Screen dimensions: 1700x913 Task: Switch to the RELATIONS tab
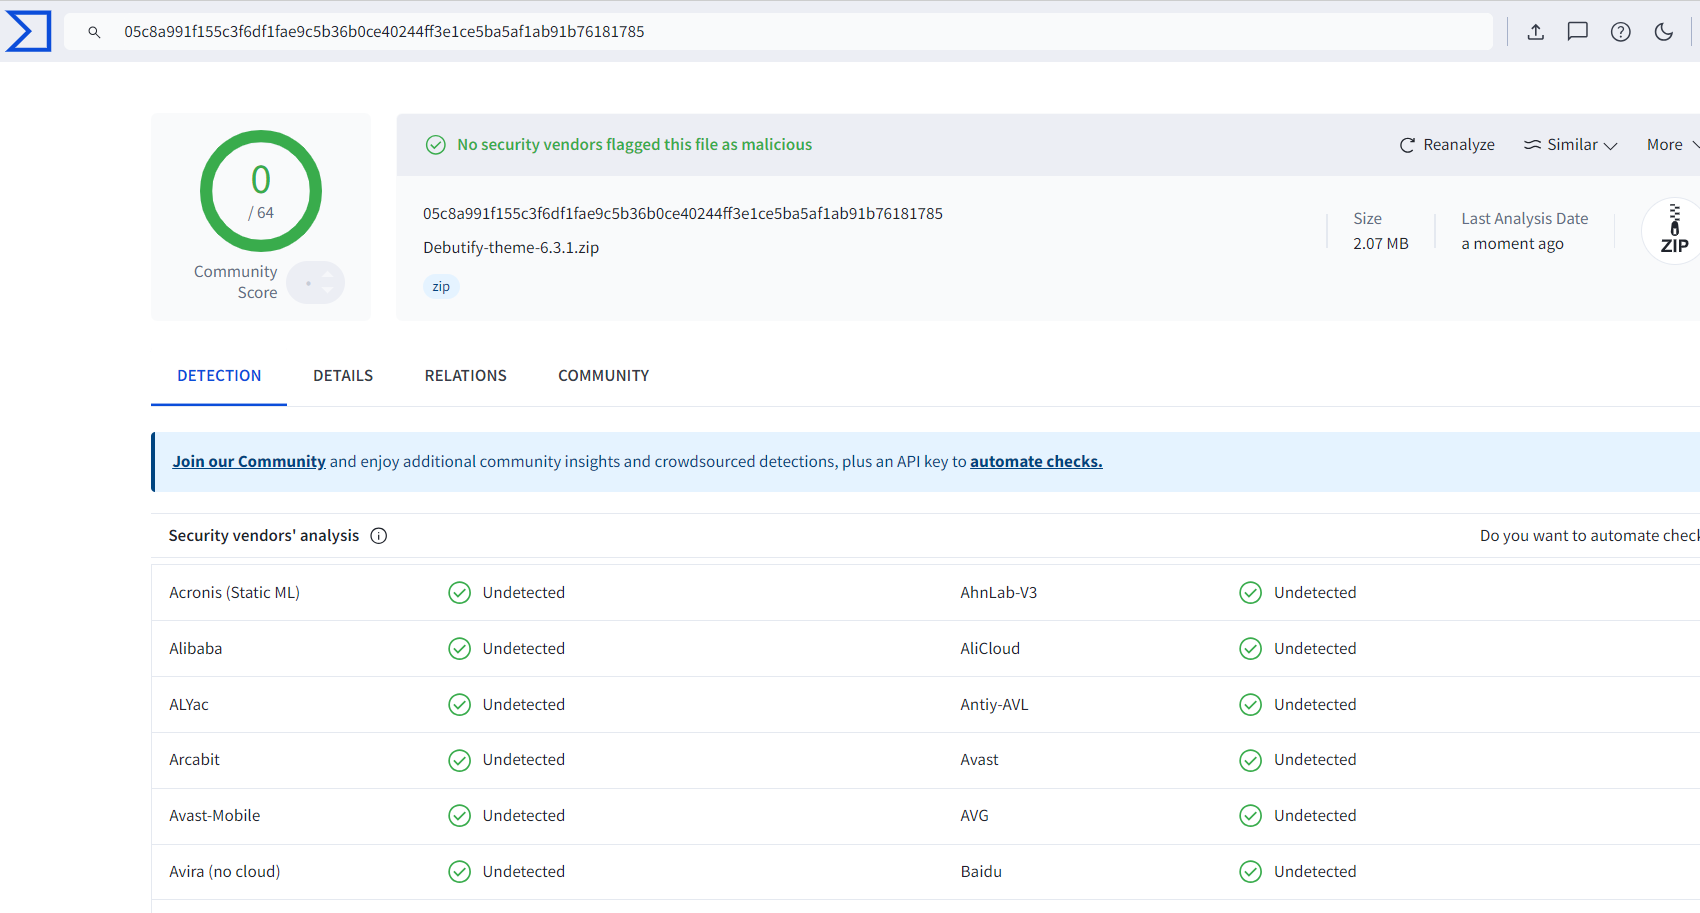(465, 376)
